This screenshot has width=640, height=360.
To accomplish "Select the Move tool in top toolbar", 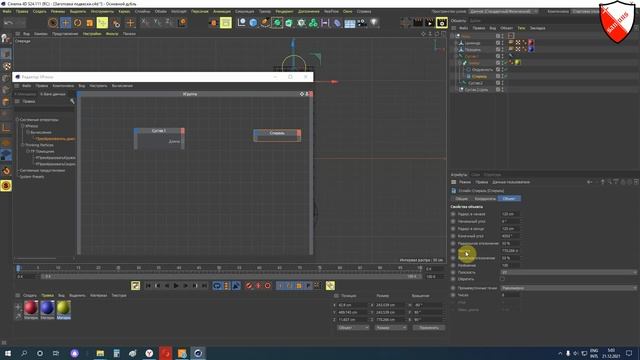I will [x=65, y=23].
